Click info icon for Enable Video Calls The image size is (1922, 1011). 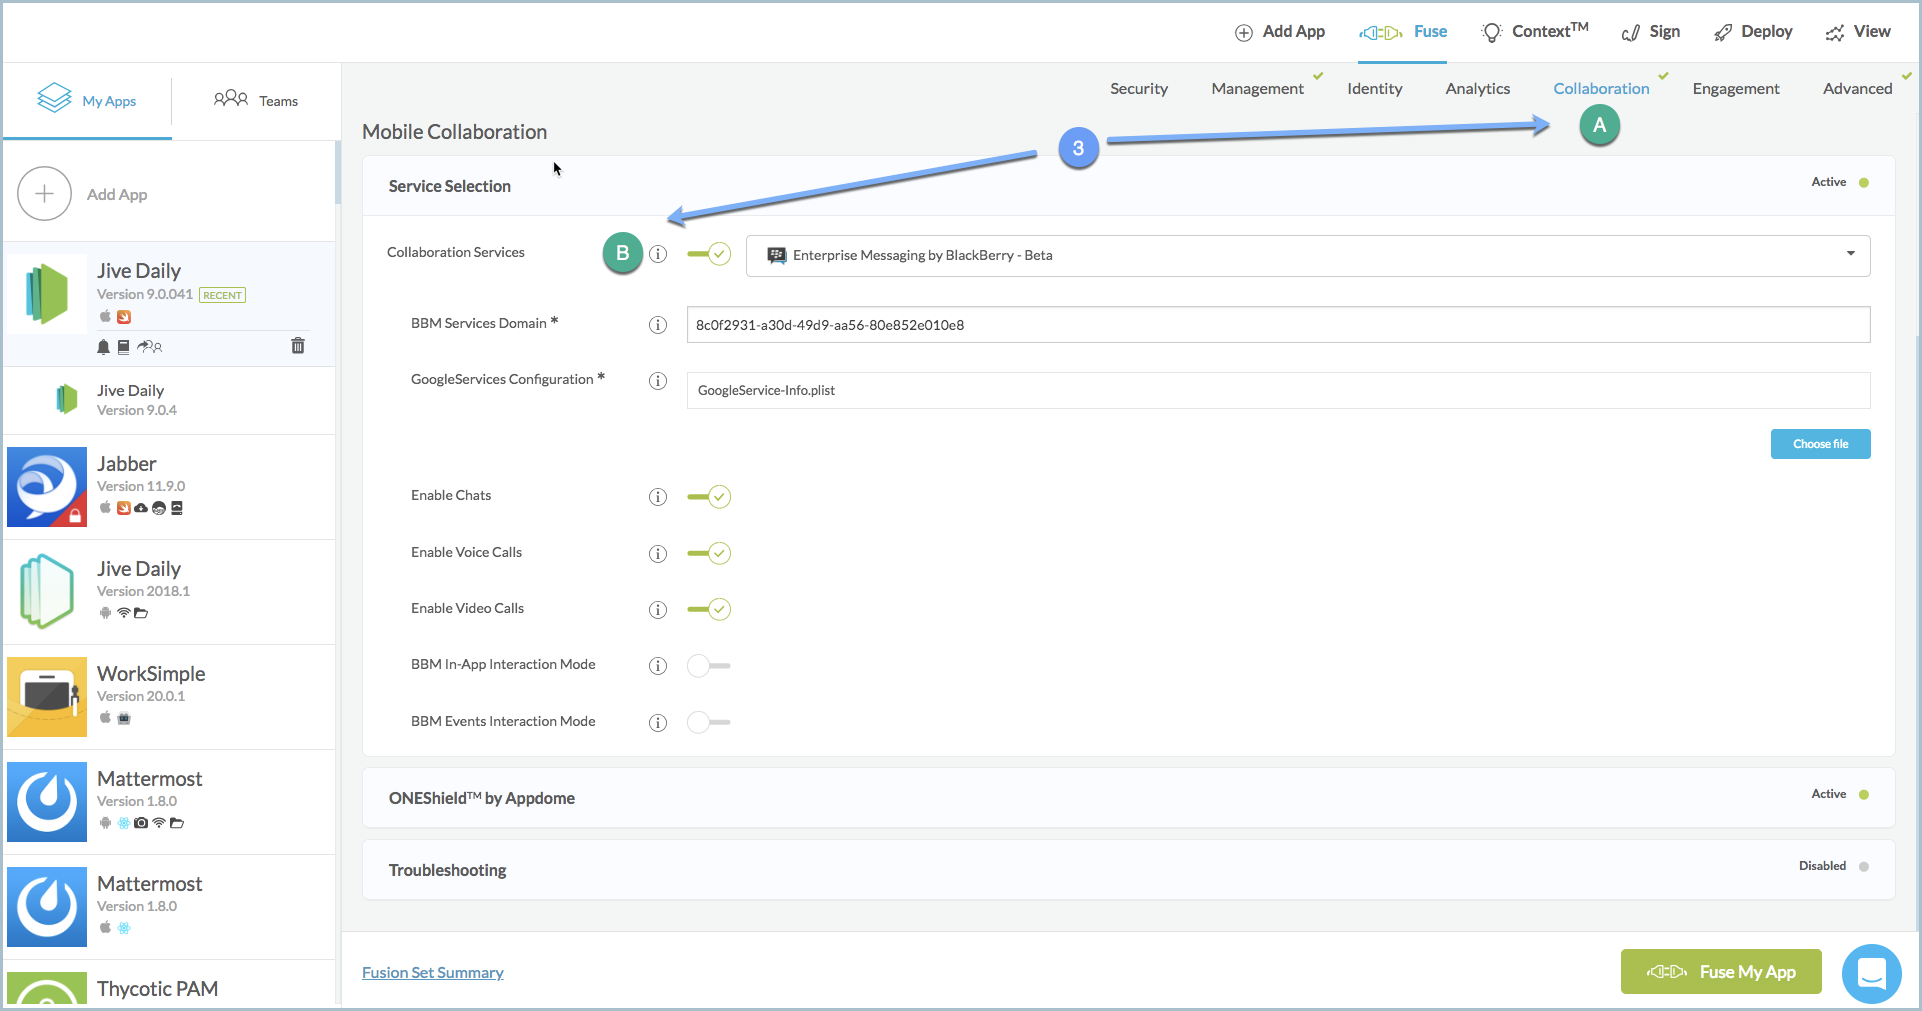click(x=658, y=610)
